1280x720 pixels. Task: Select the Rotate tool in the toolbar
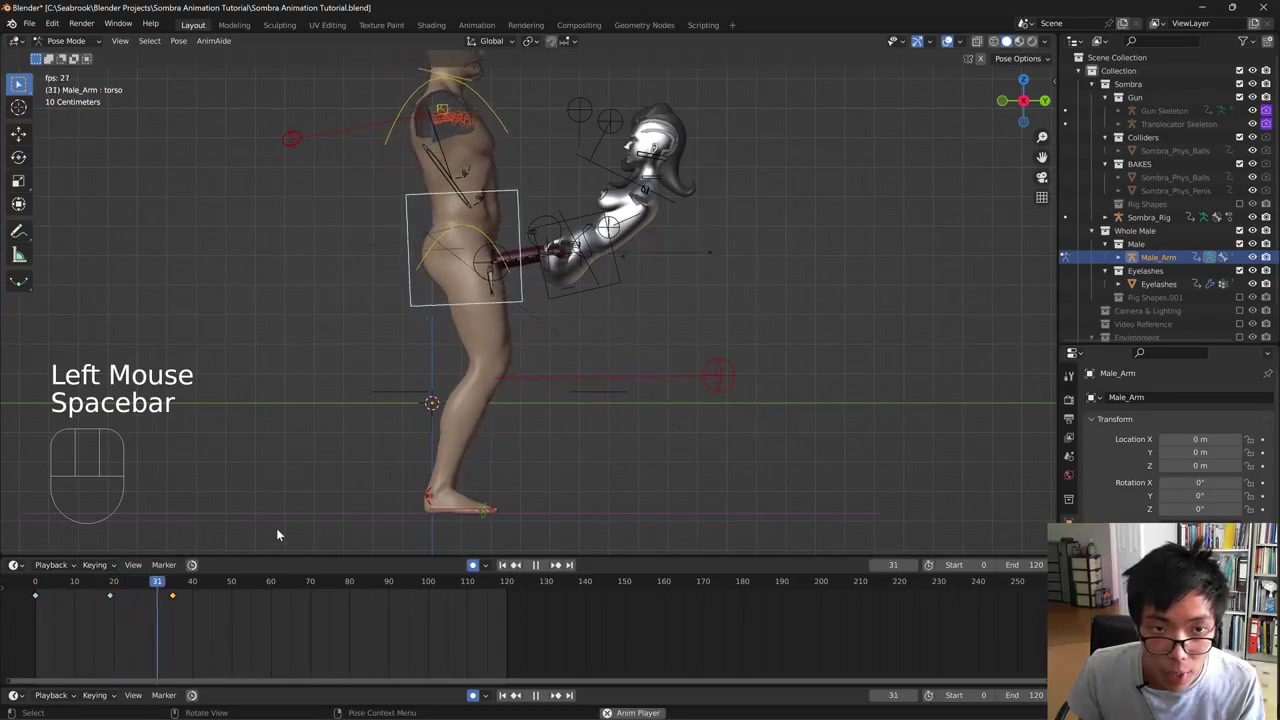(18, 157)
